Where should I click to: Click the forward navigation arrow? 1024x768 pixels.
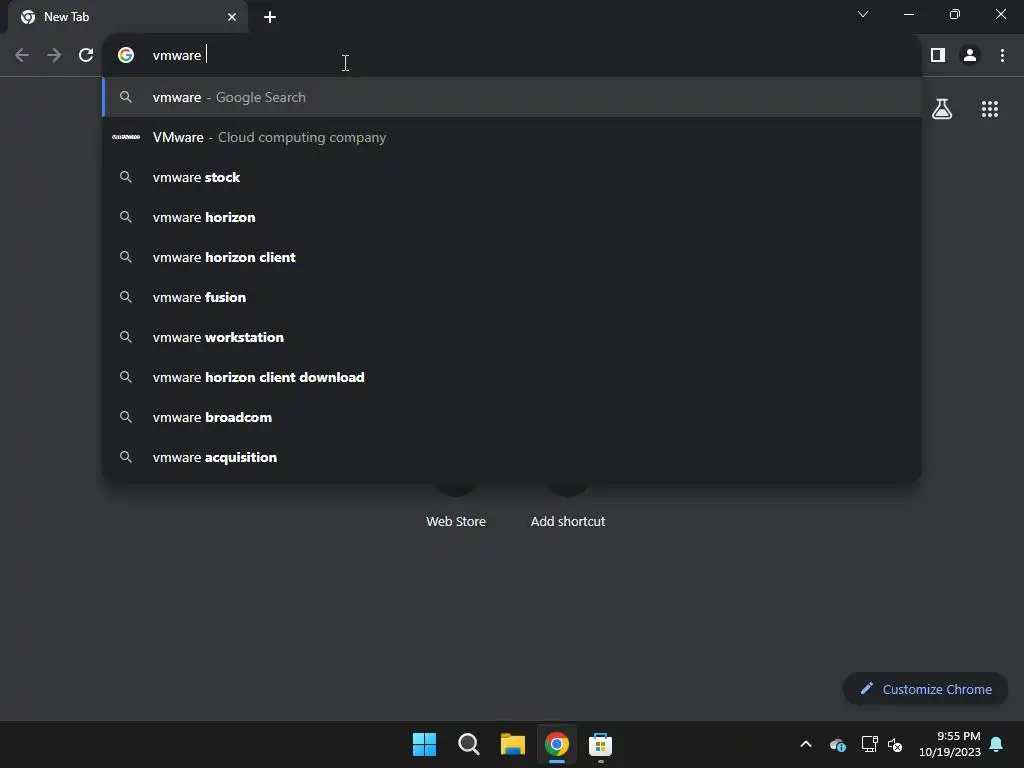pyautogui.click(x=54, y=55)
